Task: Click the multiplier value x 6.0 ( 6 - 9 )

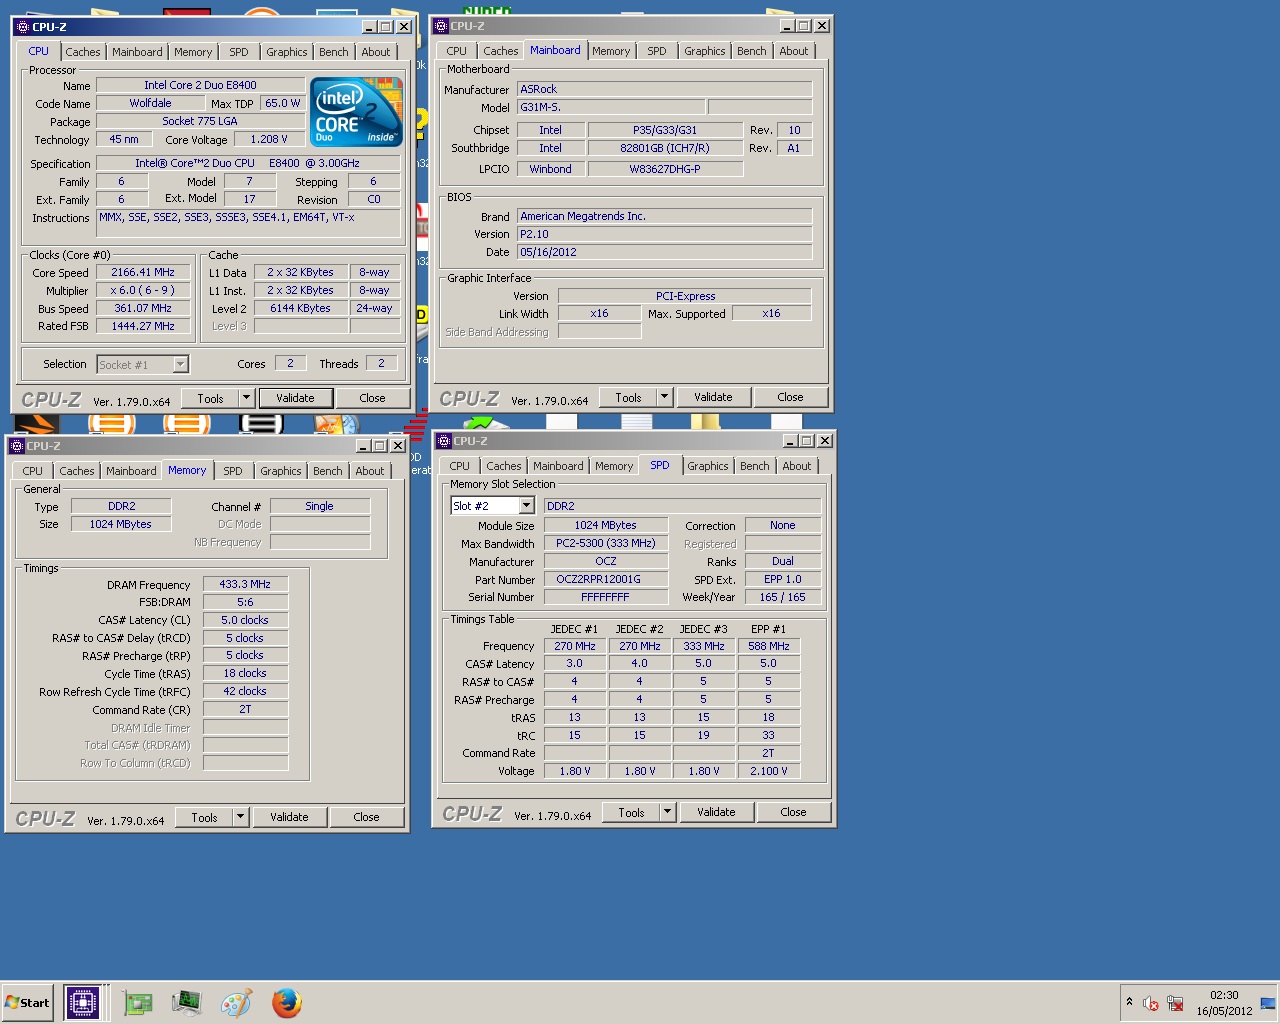Action: pos(143,290)
